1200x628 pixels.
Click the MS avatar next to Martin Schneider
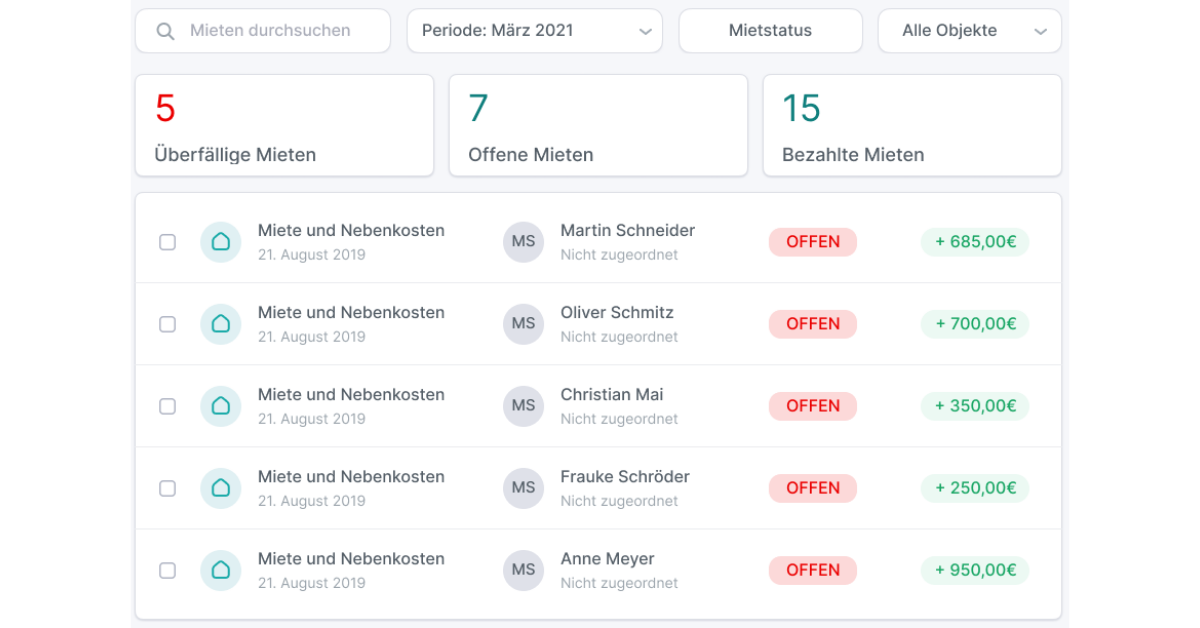(523, 242)
